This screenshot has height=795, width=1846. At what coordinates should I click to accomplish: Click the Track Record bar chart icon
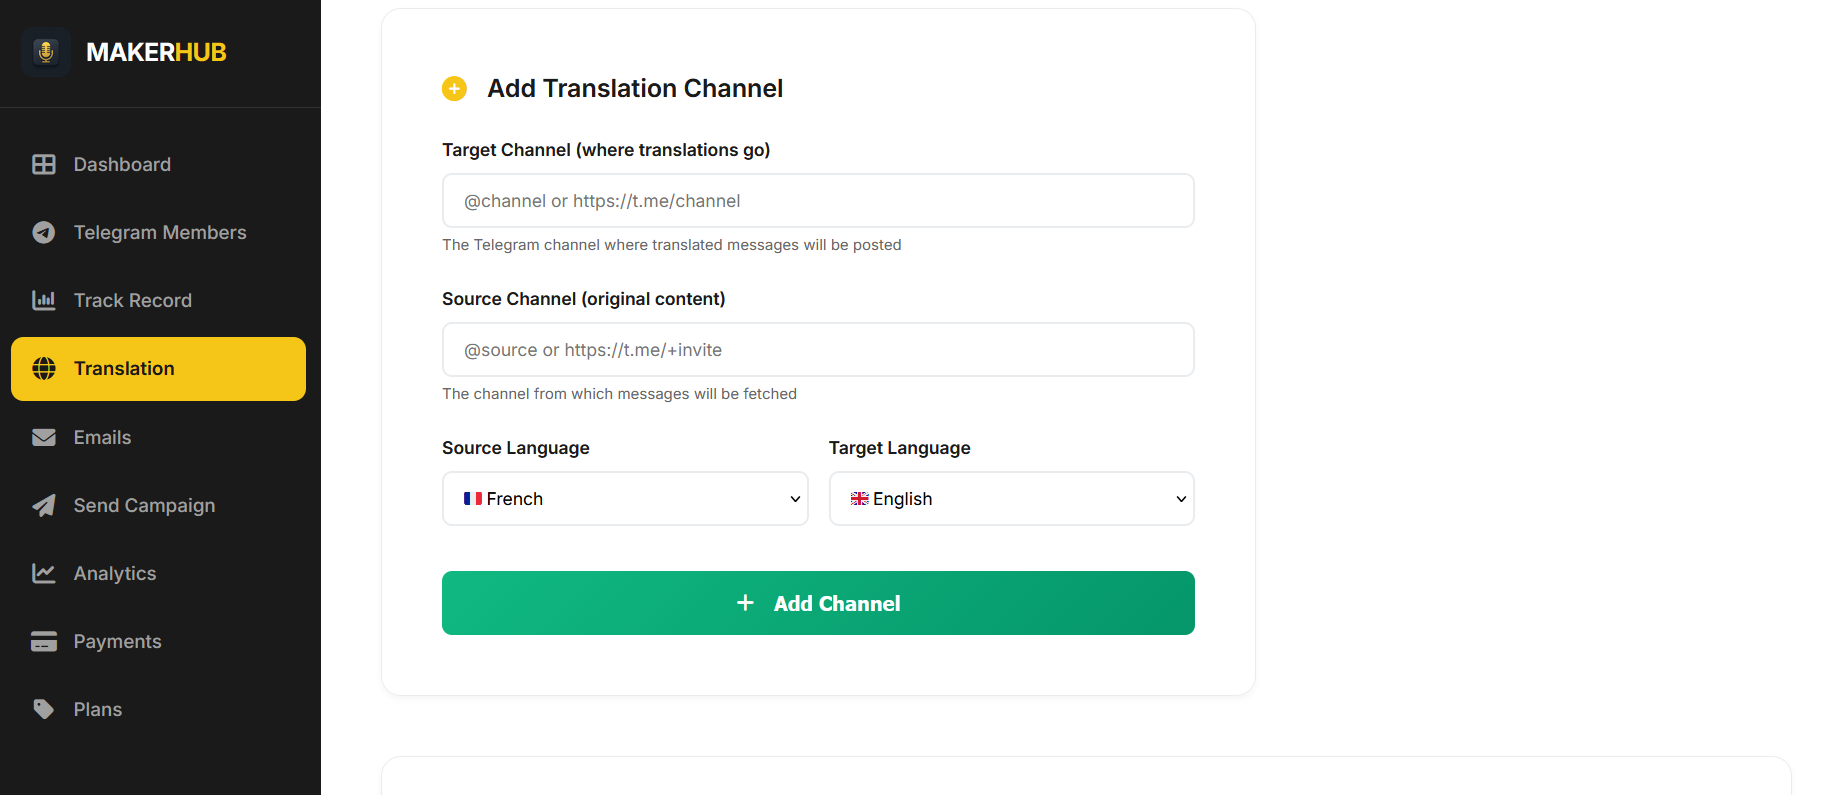44,300
